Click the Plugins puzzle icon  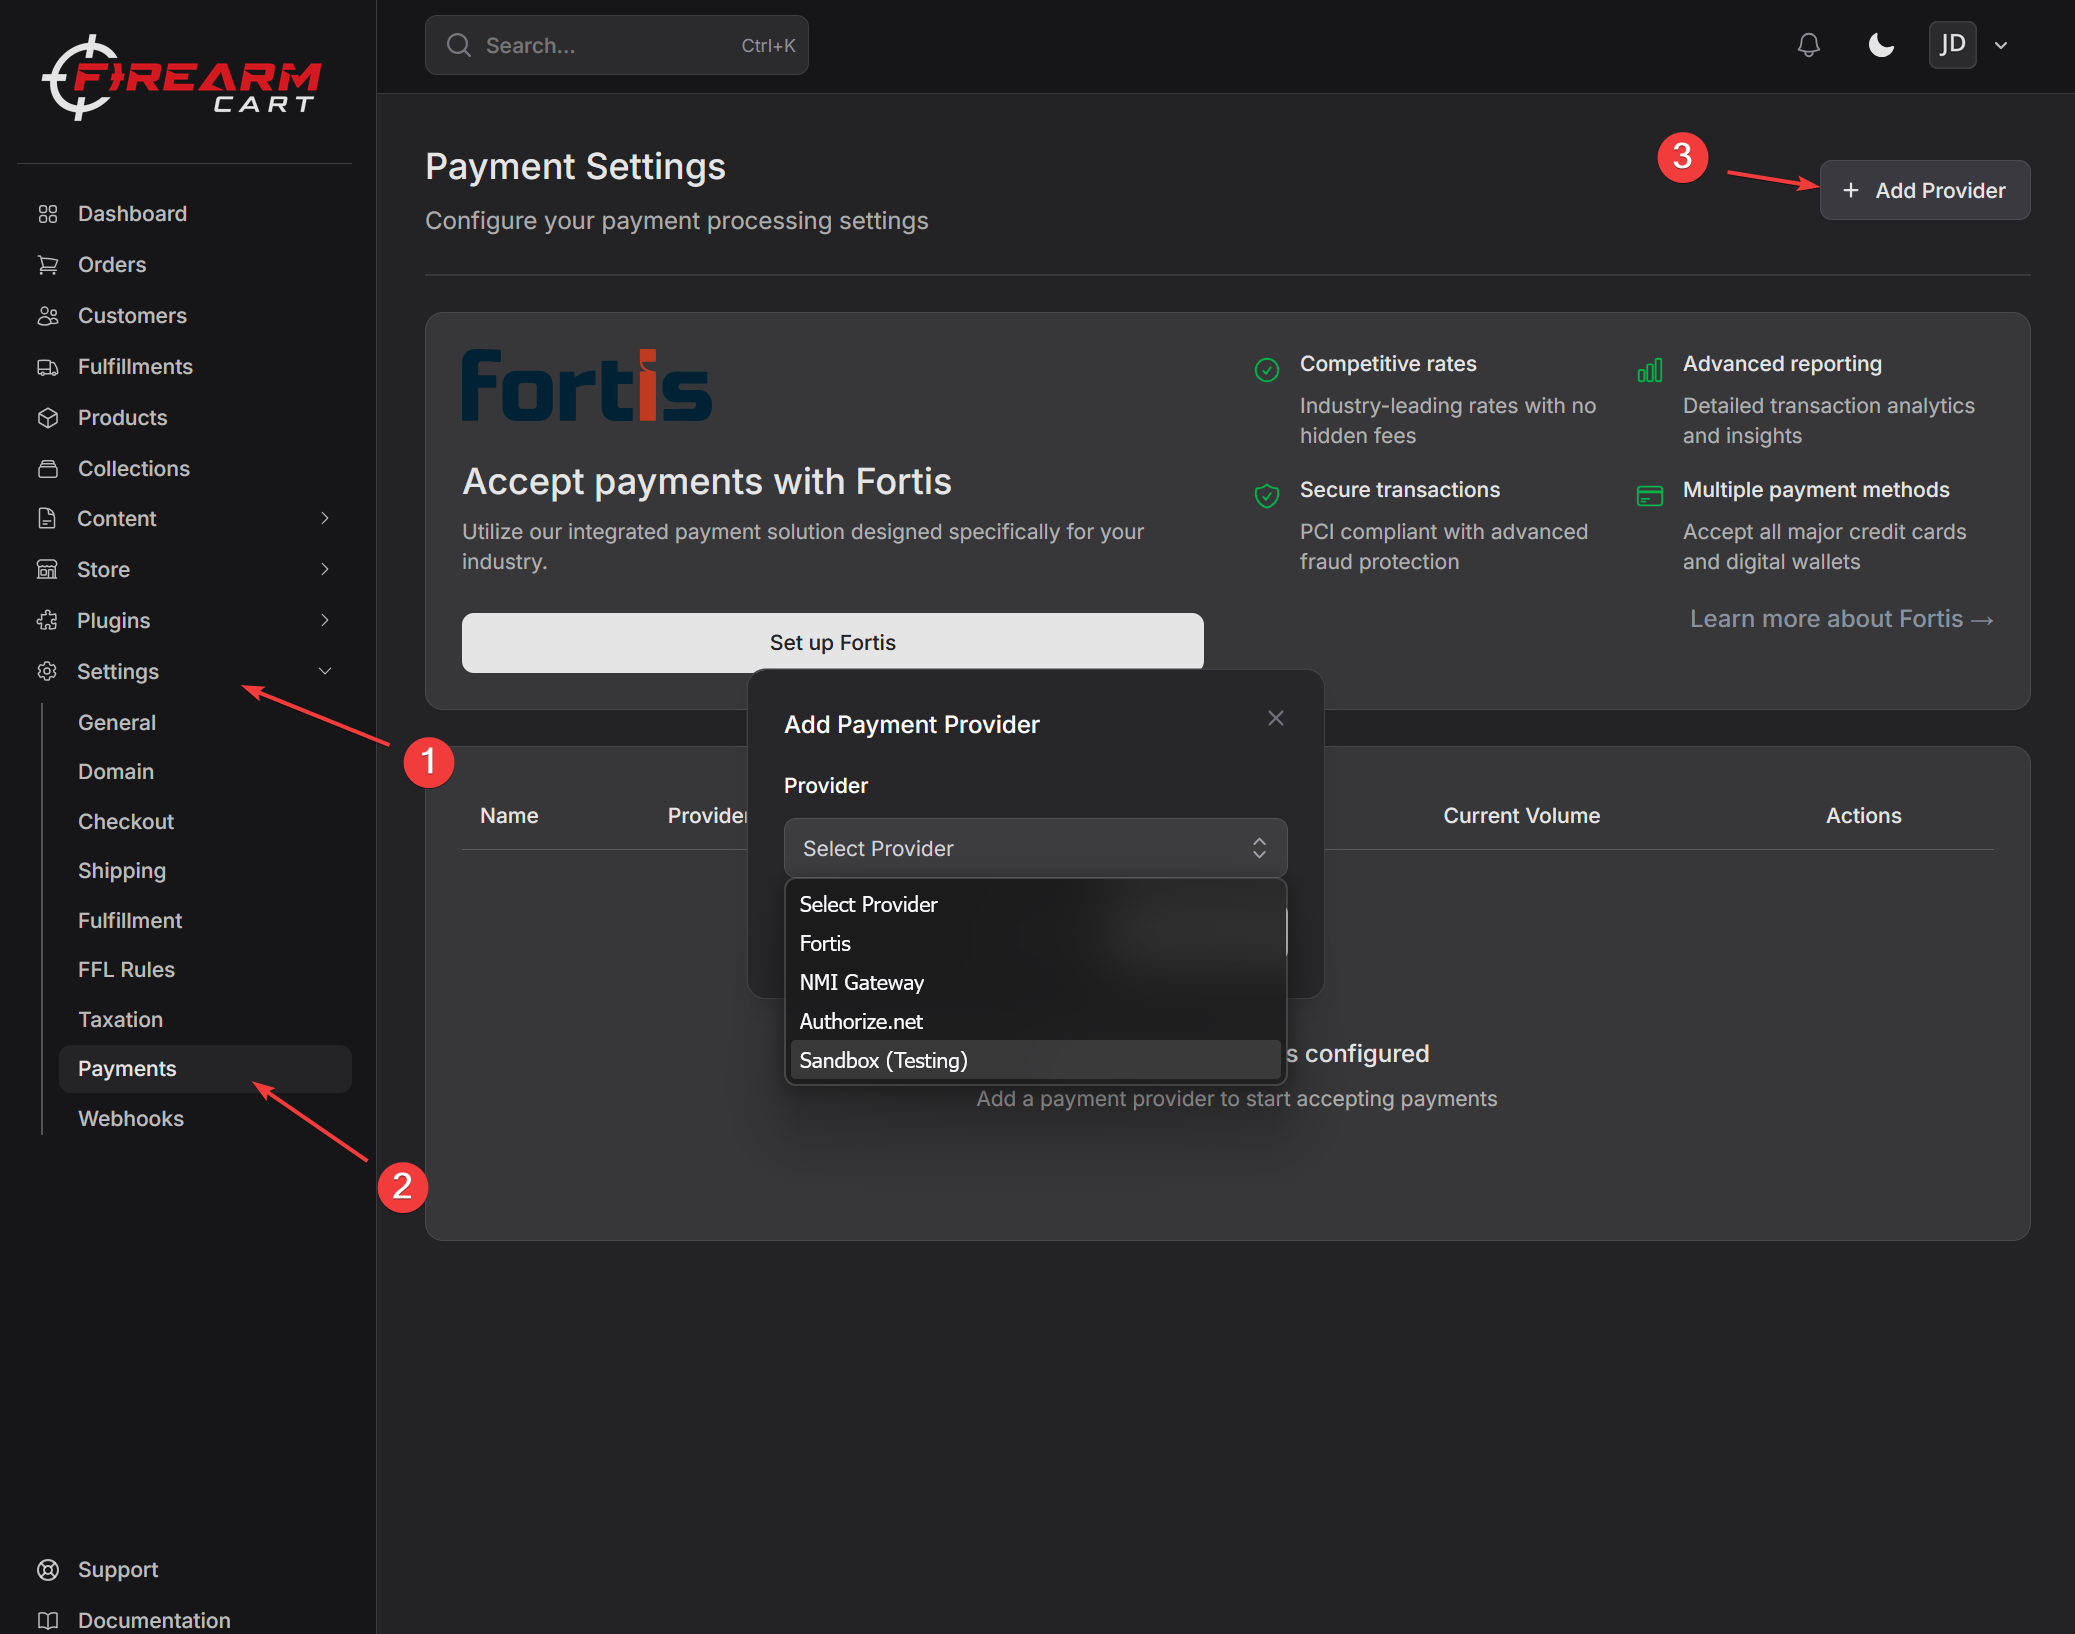[47, 620]
